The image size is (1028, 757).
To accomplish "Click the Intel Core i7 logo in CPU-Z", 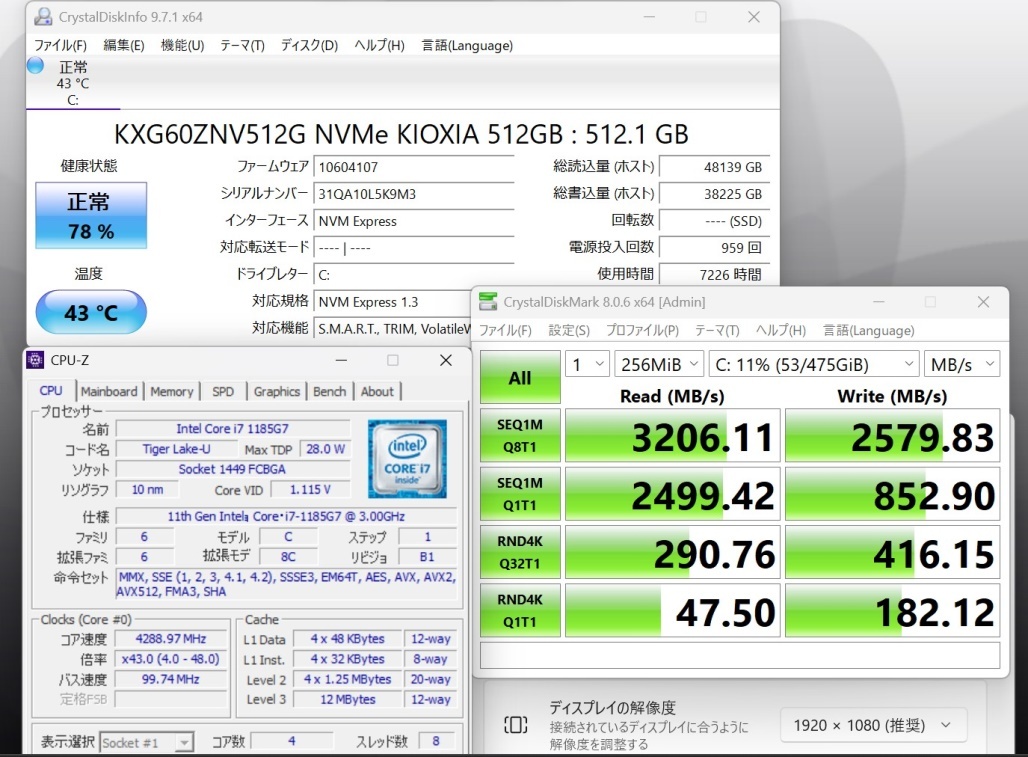I will tap(408, 459).
